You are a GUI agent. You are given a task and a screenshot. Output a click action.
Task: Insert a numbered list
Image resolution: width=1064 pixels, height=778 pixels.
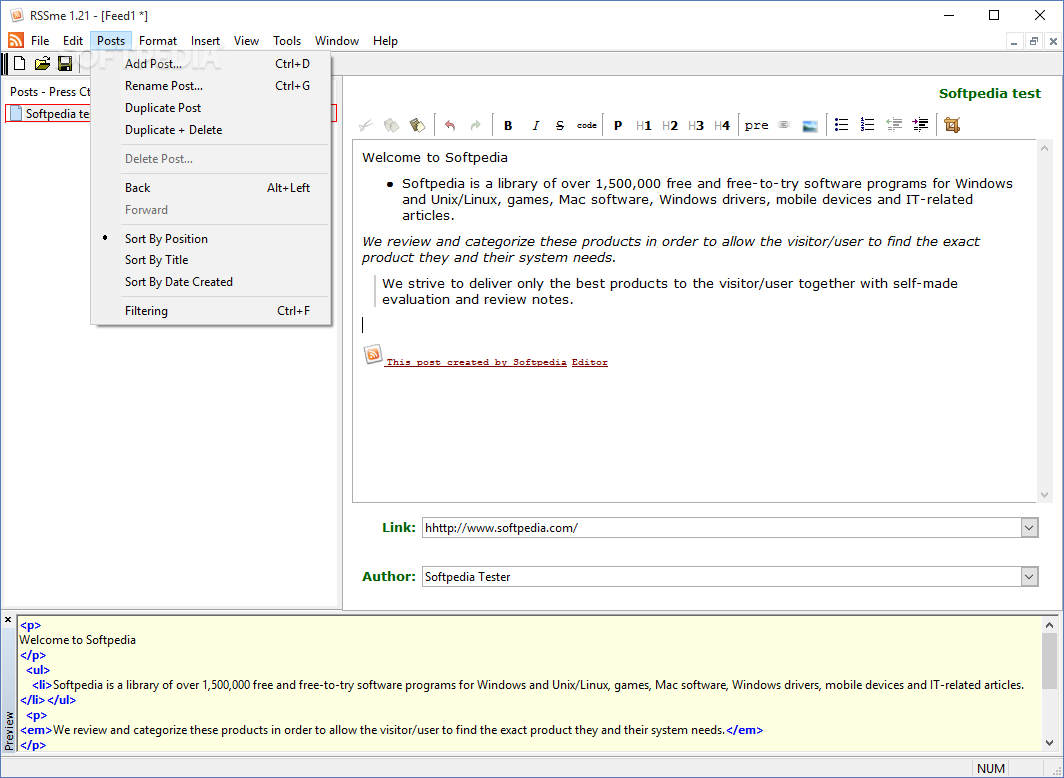coord(867,125)
